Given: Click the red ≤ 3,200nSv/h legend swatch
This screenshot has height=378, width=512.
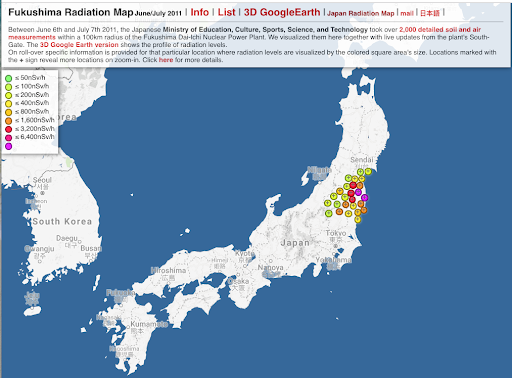Looking at the screenshot, I should [9, 129].
